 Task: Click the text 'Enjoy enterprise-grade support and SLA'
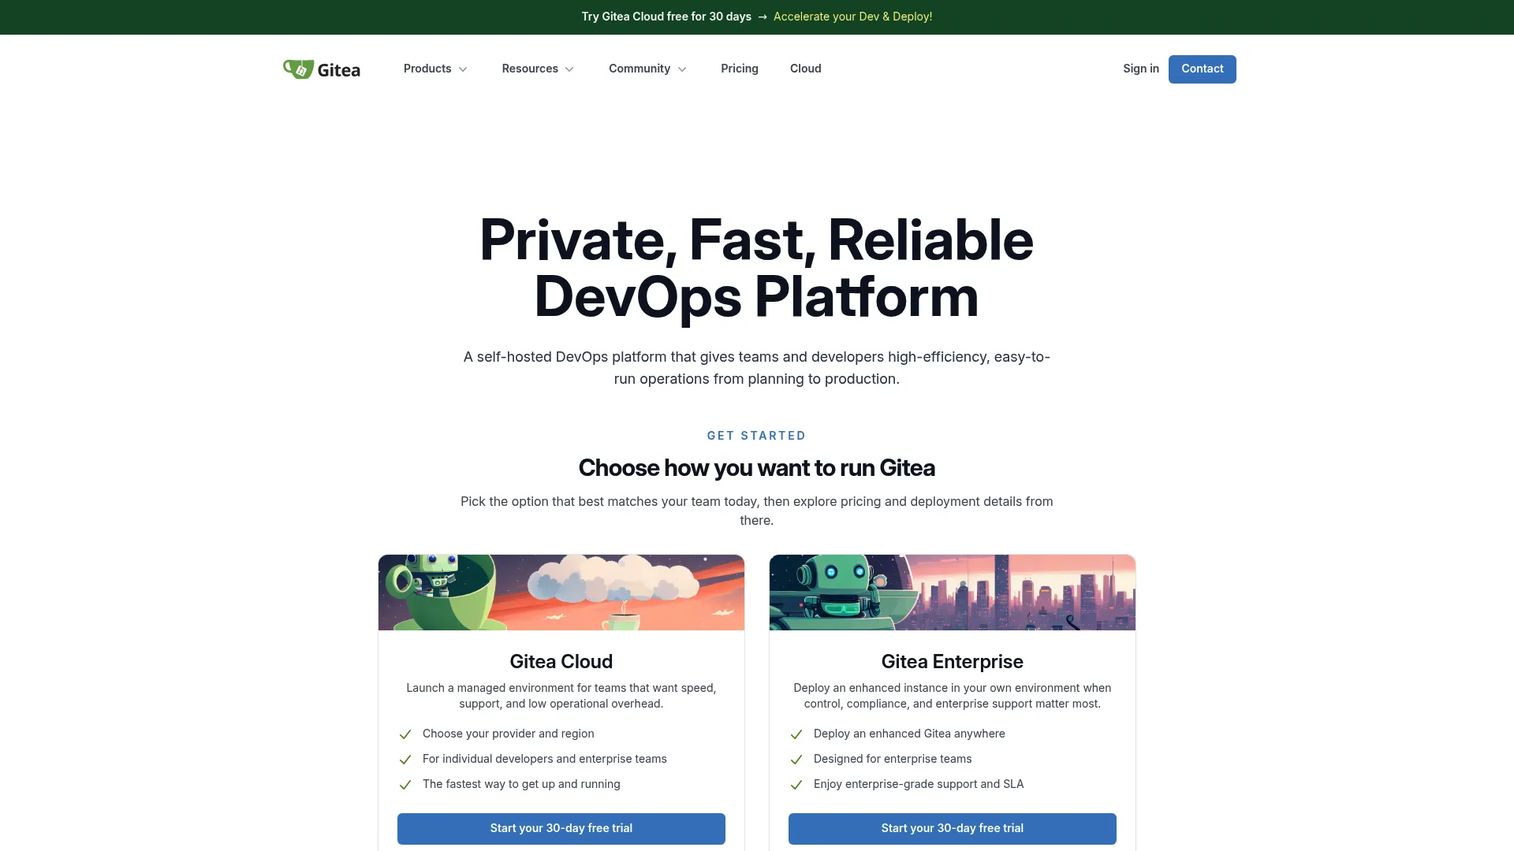pyautogui.click(x=919, y=784)
